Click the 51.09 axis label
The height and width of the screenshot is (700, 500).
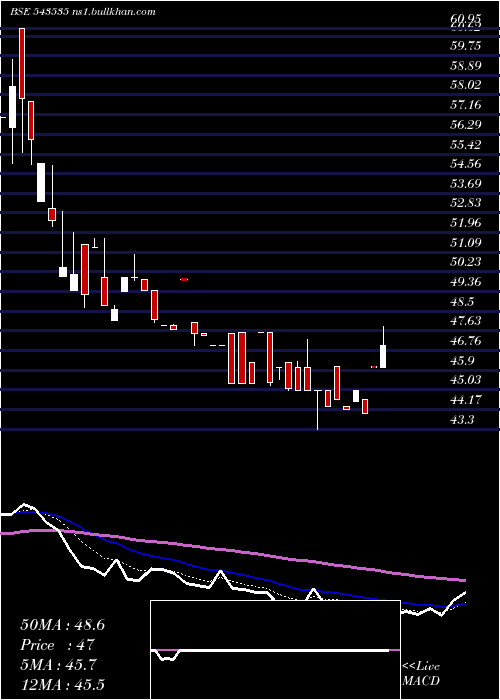point(466,242)
